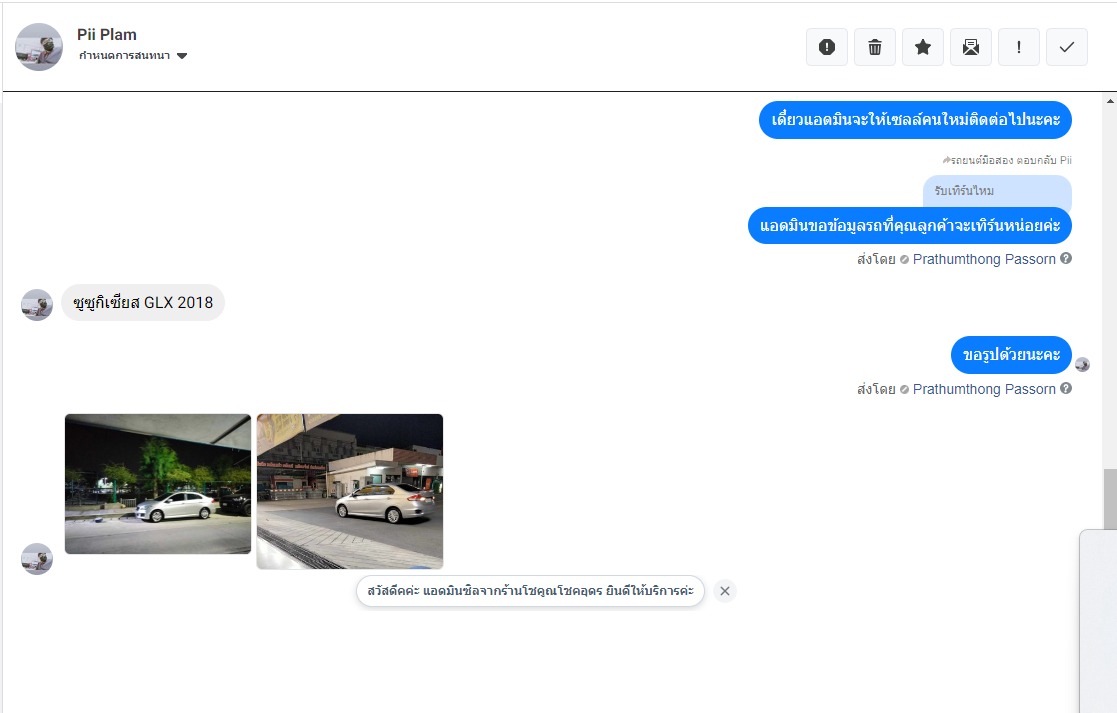1117x713 pixels.
Task: Click the scroll up arrow of the chat
Action: pyautogui.click(x=1110, y=101)
